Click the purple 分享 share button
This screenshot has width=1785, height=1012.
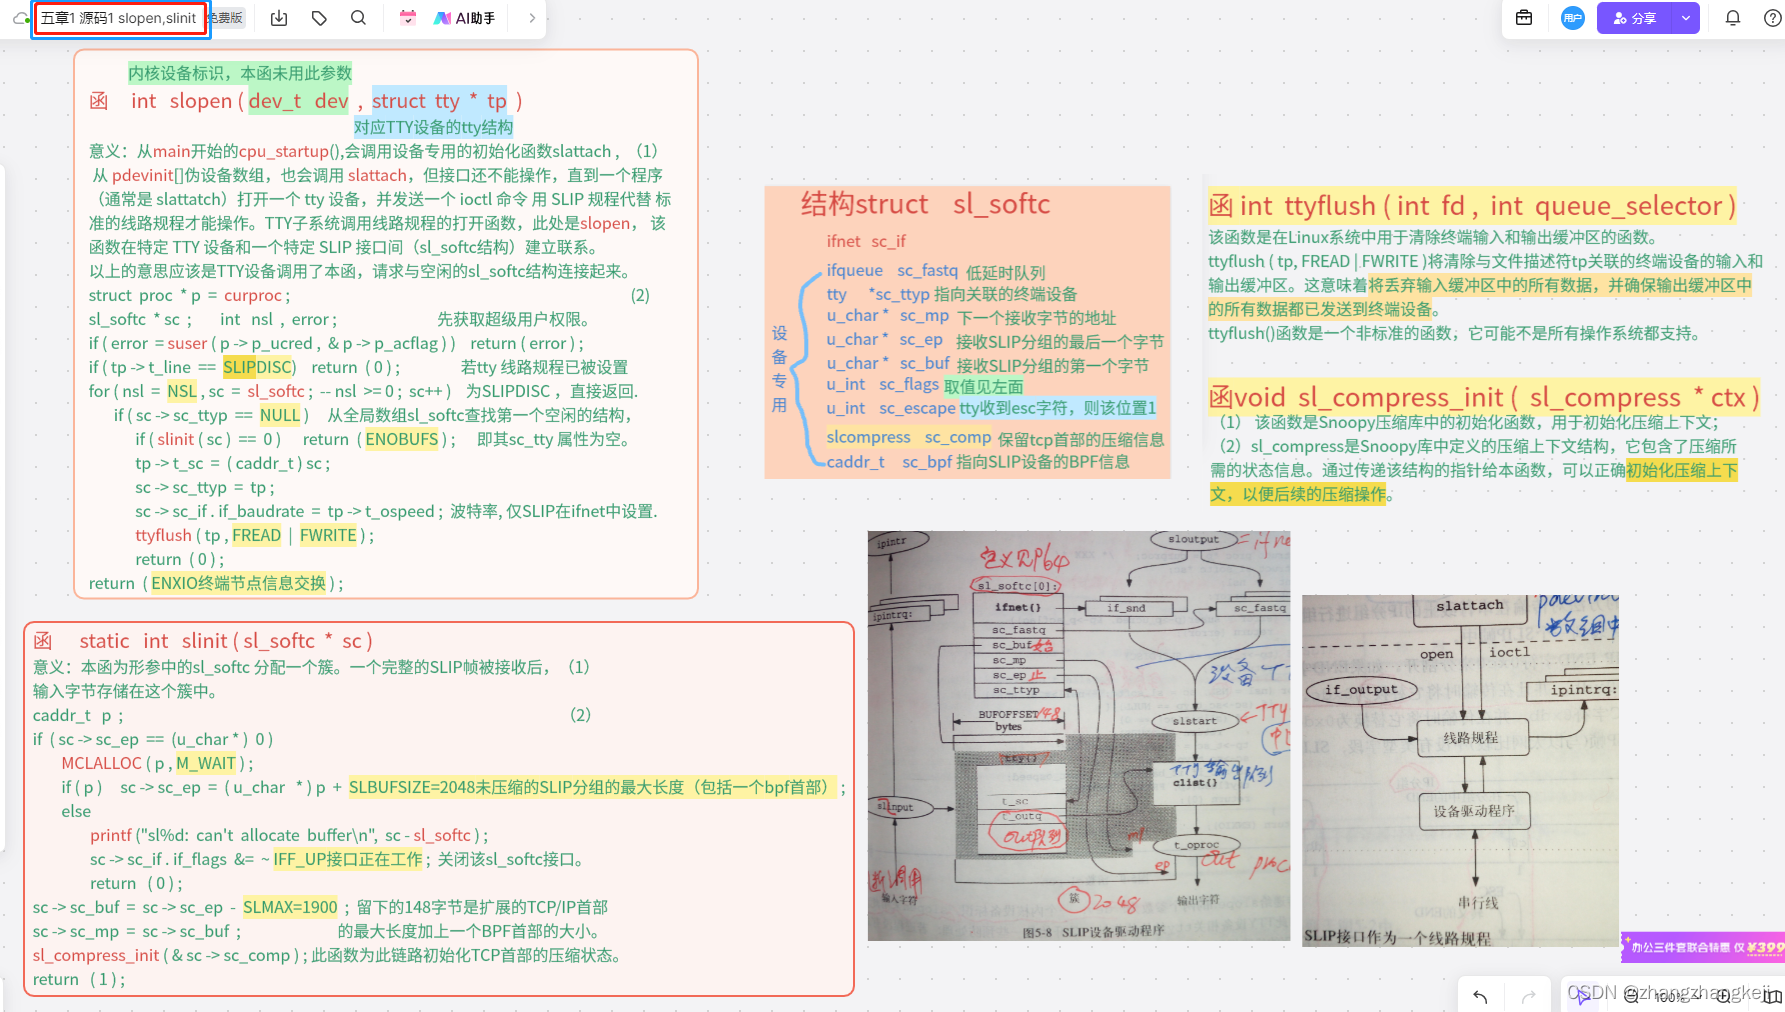click(1635, 18)
